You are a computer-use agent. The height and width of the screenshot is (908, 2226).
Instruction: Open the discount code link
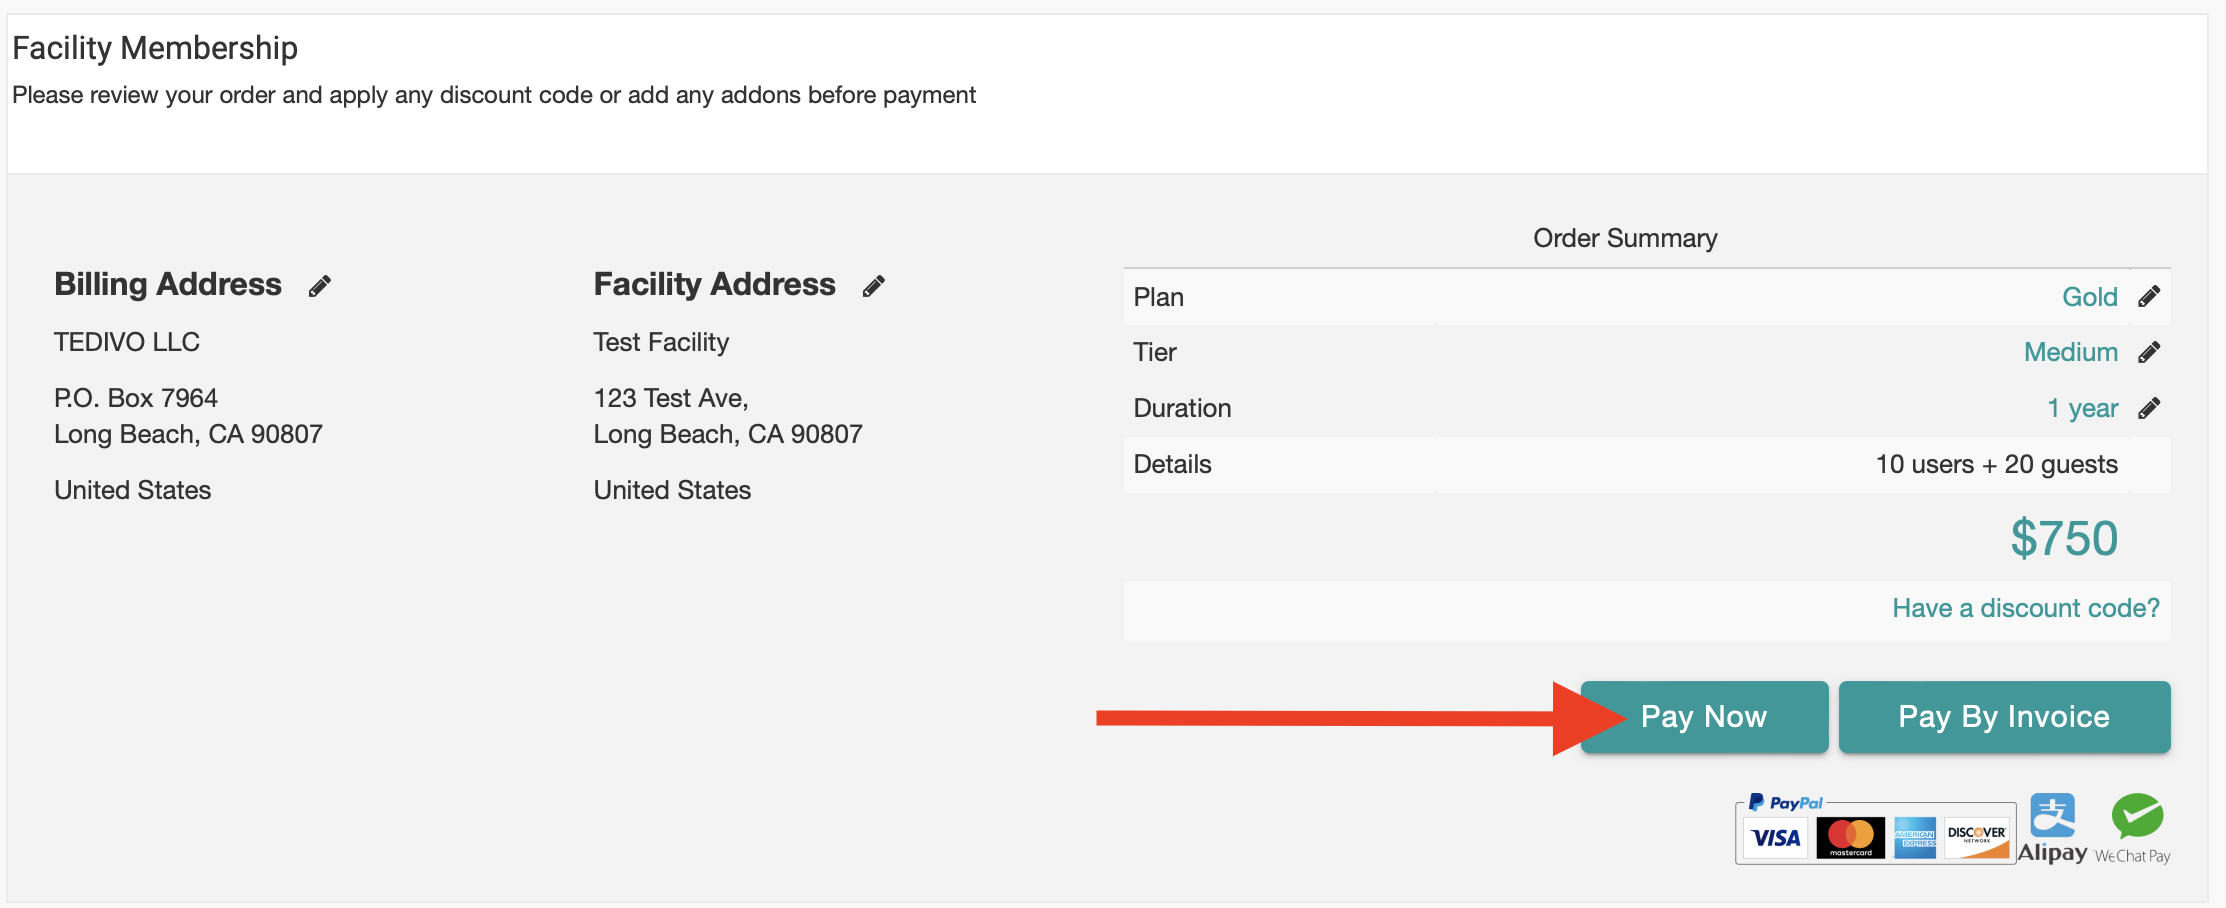click(2026, 608)
